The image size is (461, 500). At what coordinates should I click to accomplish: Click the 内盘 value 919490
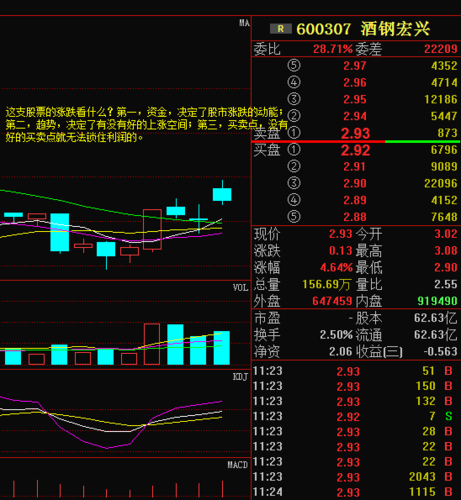(438, 301)
